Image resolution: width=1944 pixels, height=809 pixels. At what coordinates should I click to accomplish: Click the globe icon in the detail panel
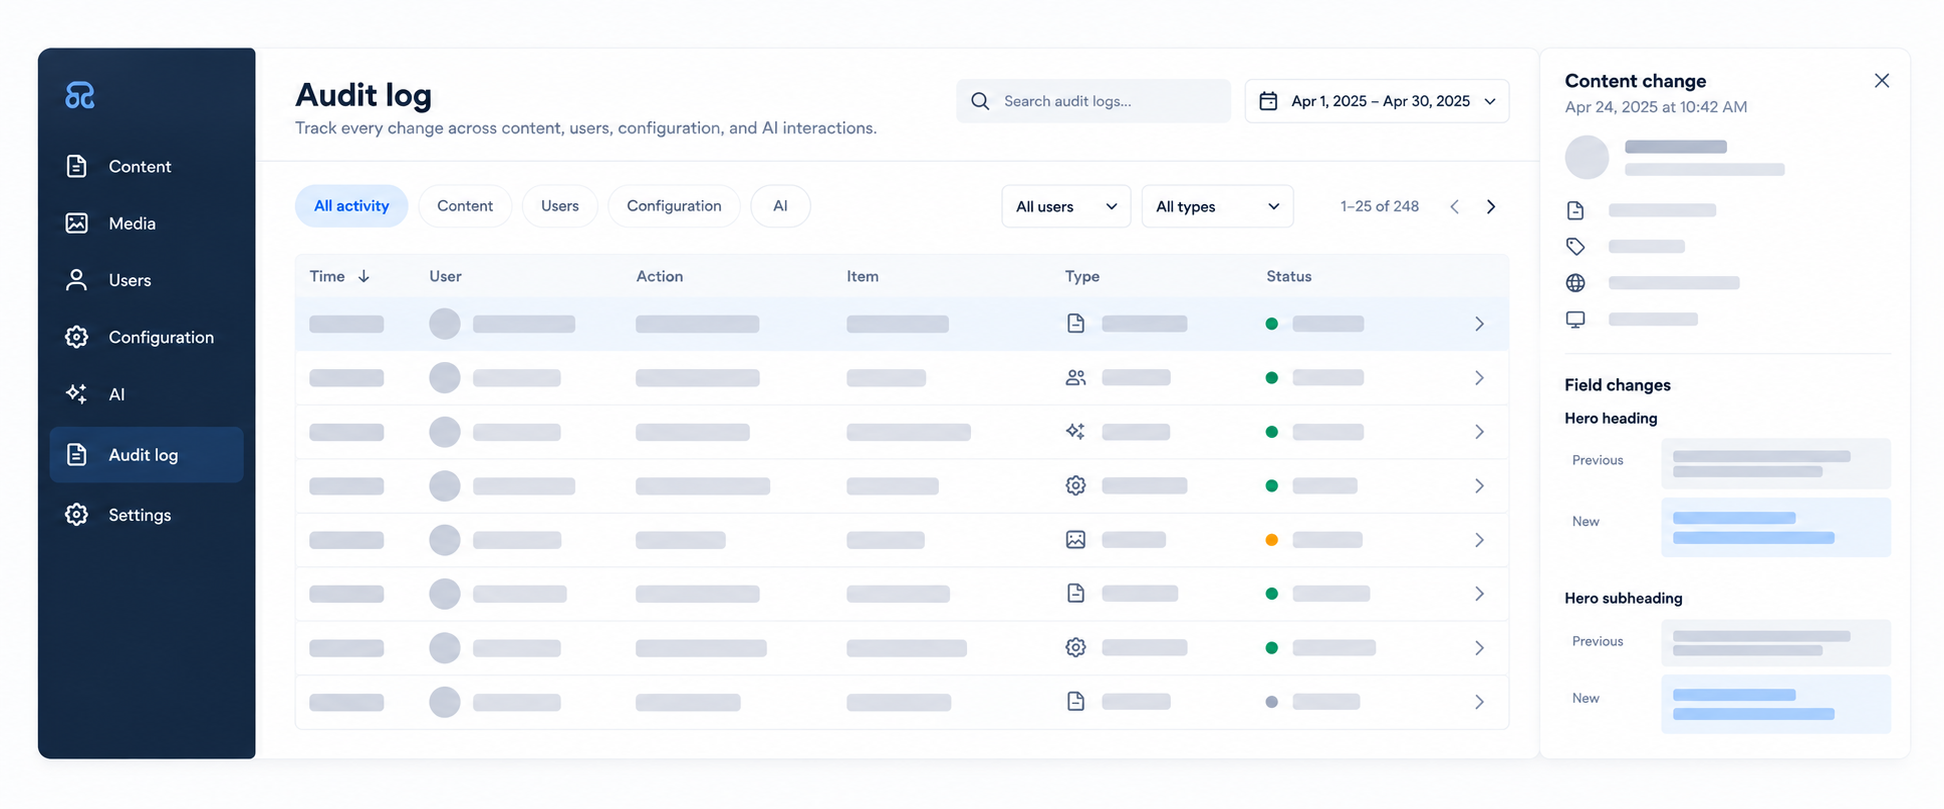click(x=1575, y=283)
